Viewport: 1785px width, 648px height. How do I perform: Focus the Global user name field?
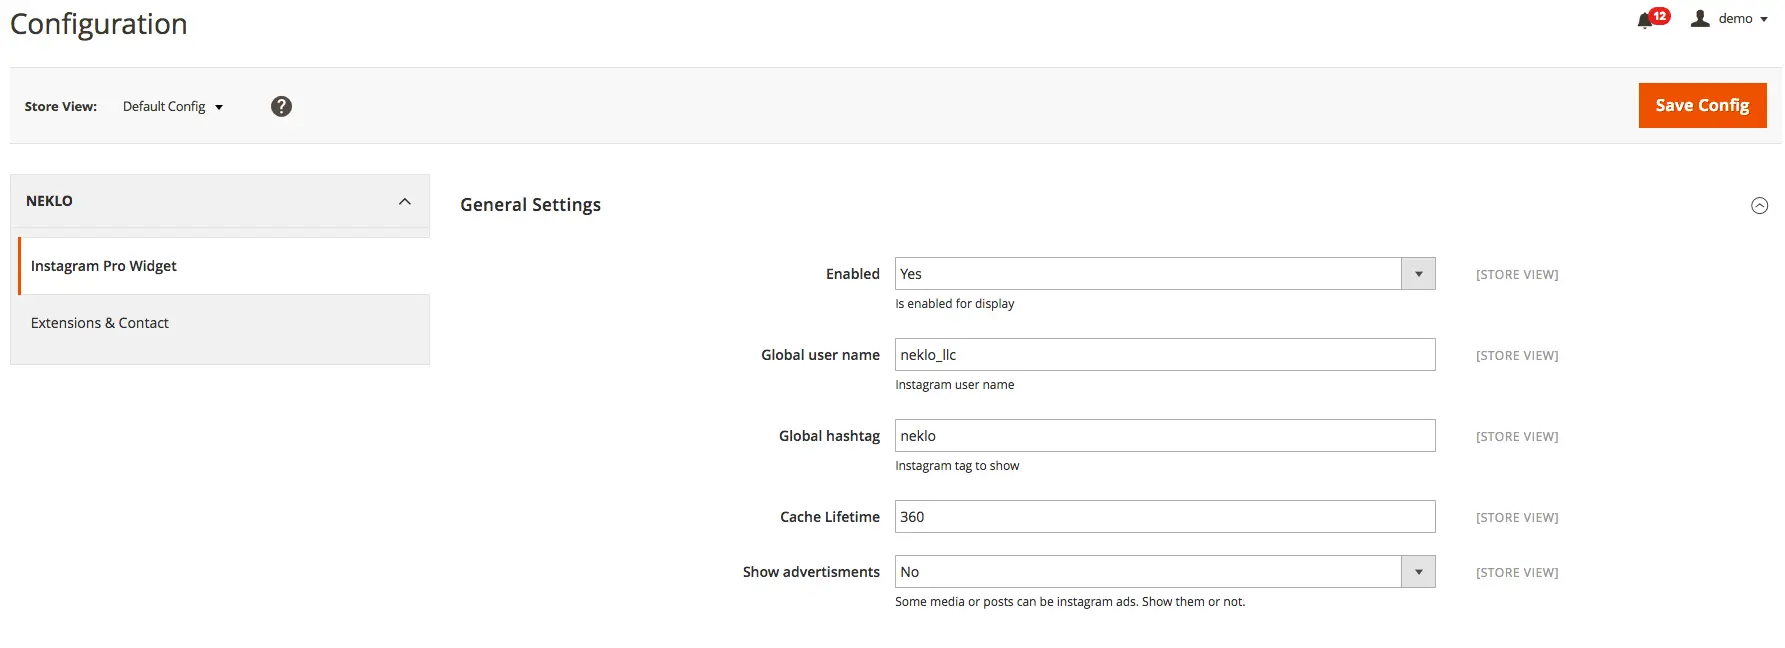point(1164,355)
